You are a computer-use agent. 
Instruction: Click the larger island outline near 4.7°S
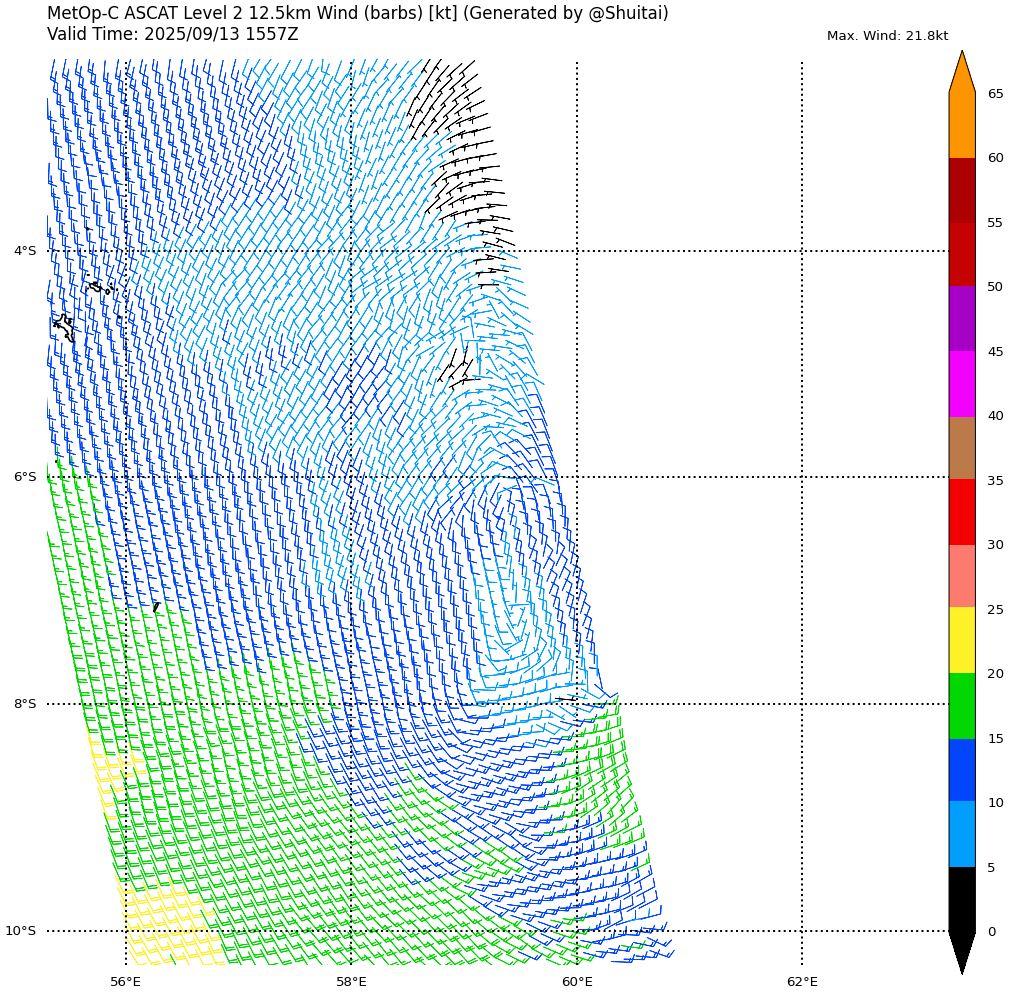[x=64, y=328]
